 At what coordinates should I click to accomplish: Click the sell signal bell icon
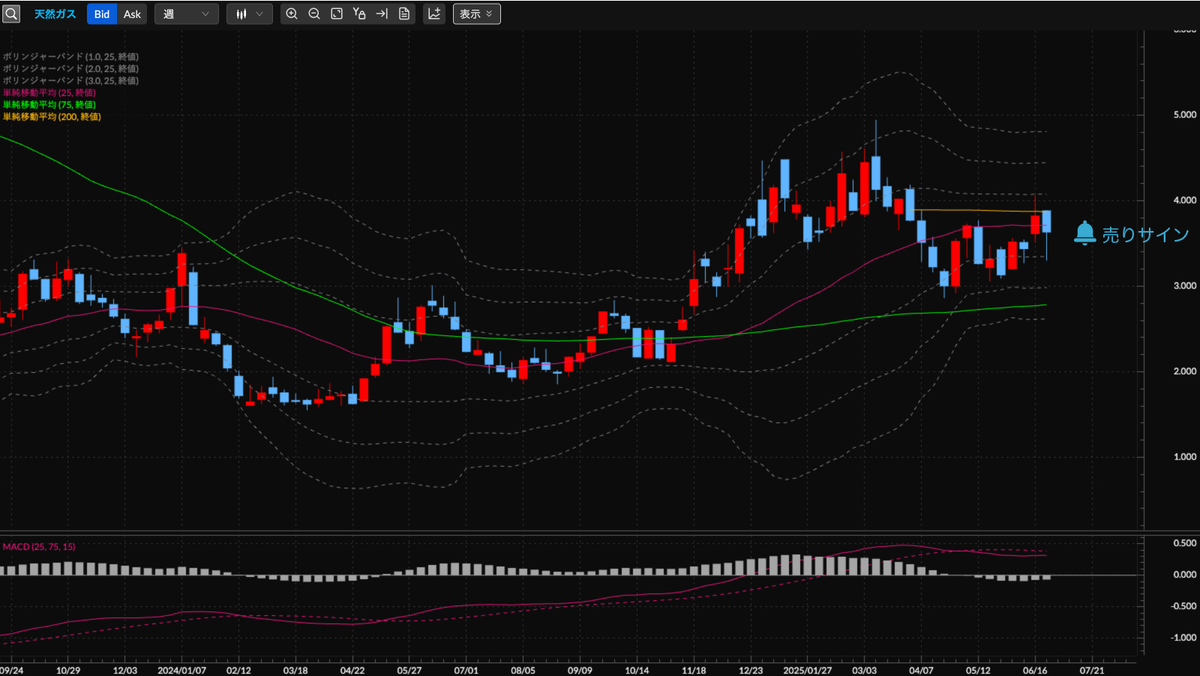(1084, 234)
